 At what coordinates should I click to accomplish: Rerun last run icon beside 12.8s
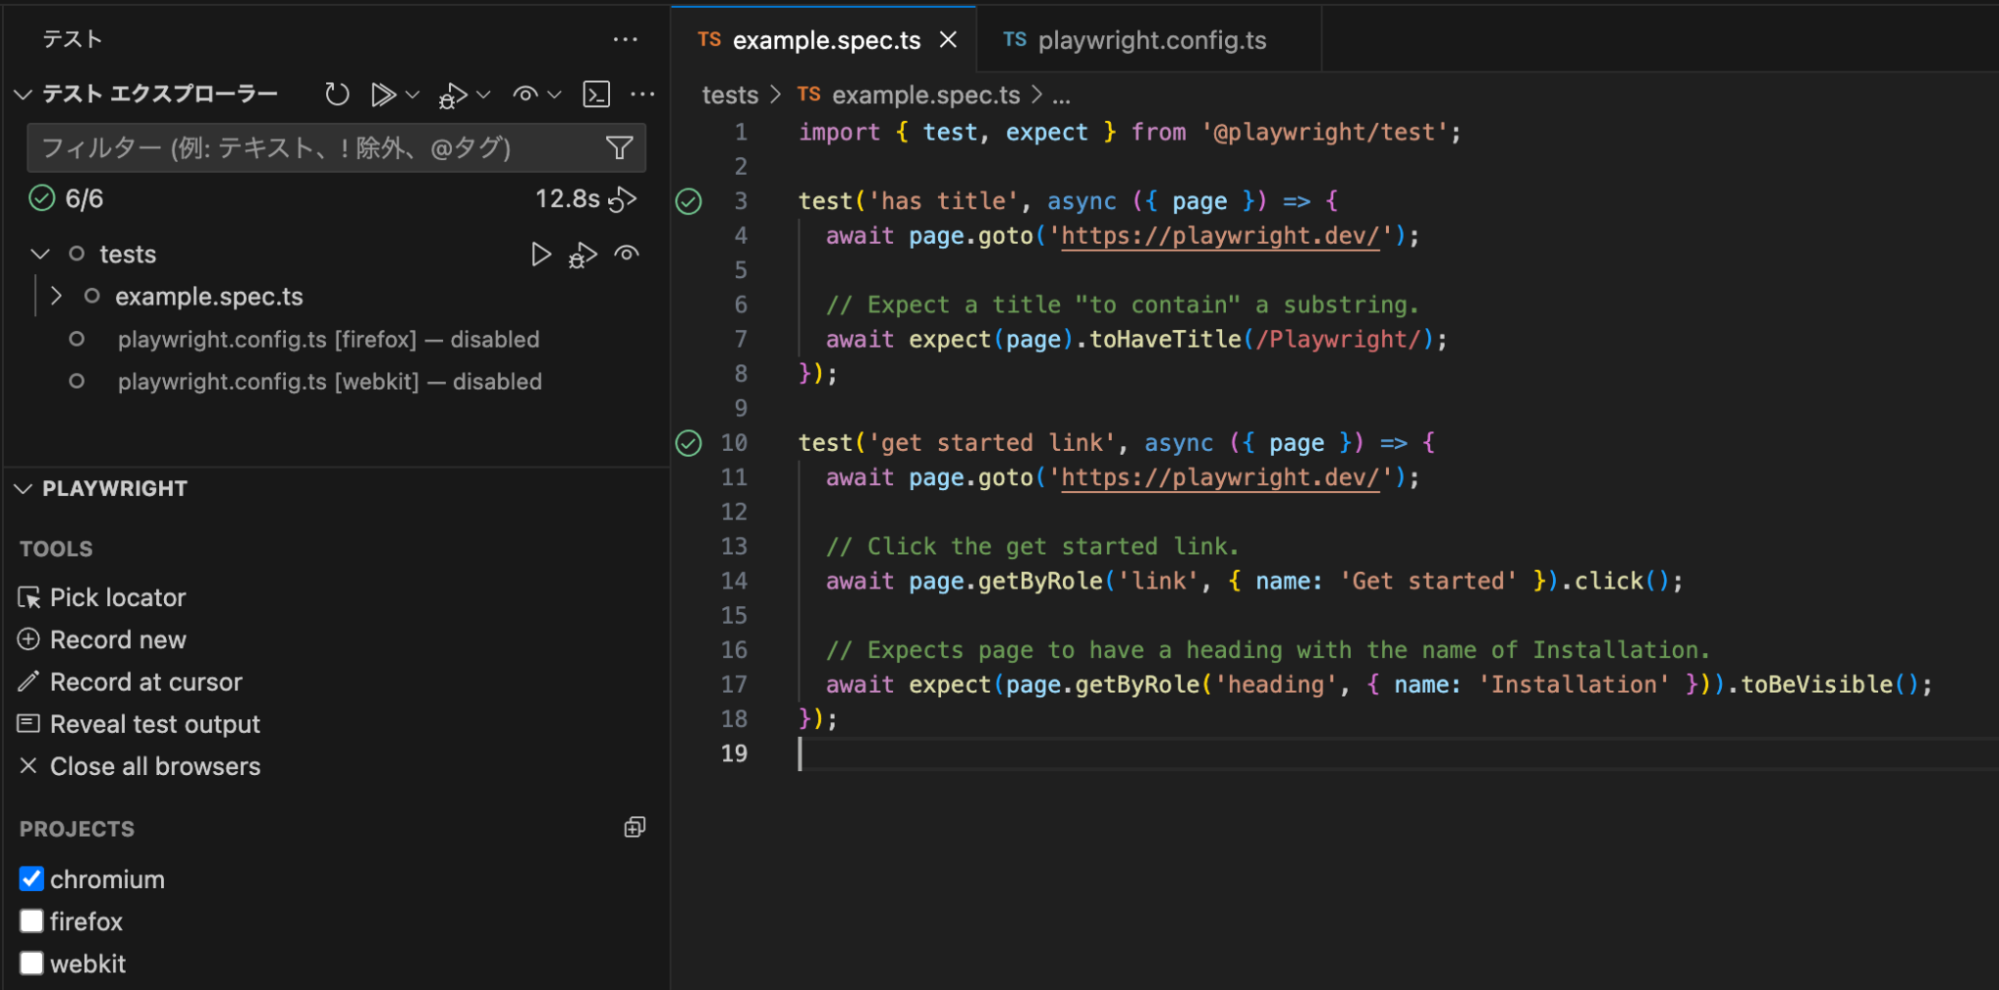pos(623,200)
